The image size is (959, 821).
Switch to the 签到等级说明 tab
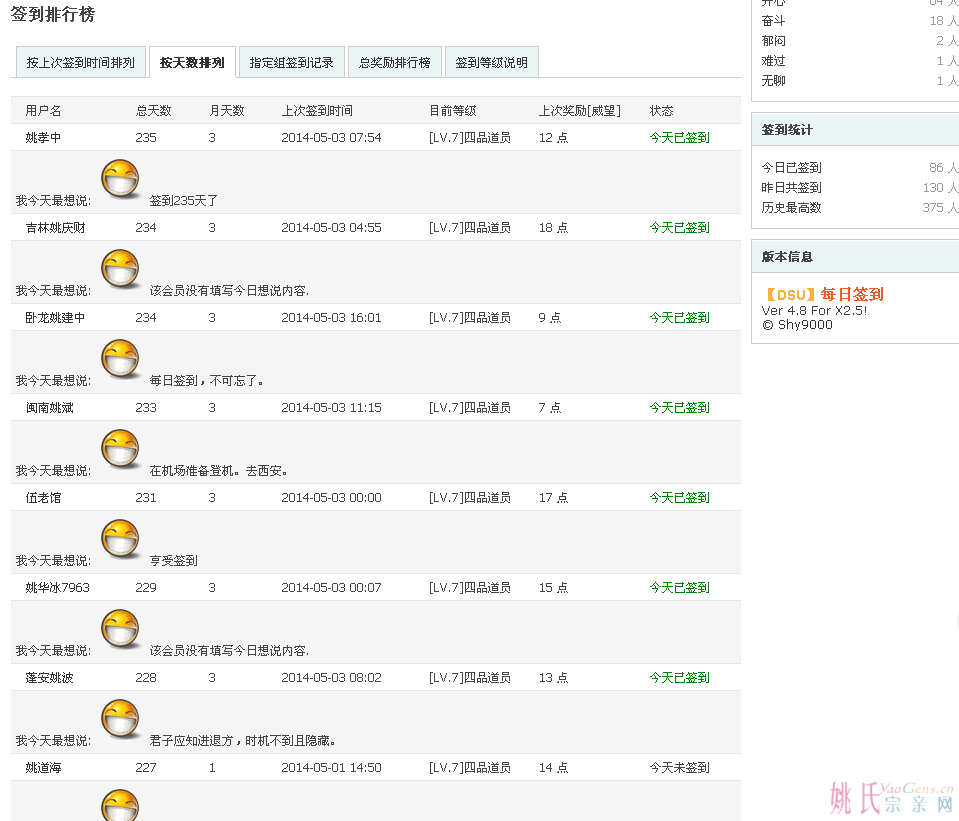pyautogui.click(x=491, y=62)
